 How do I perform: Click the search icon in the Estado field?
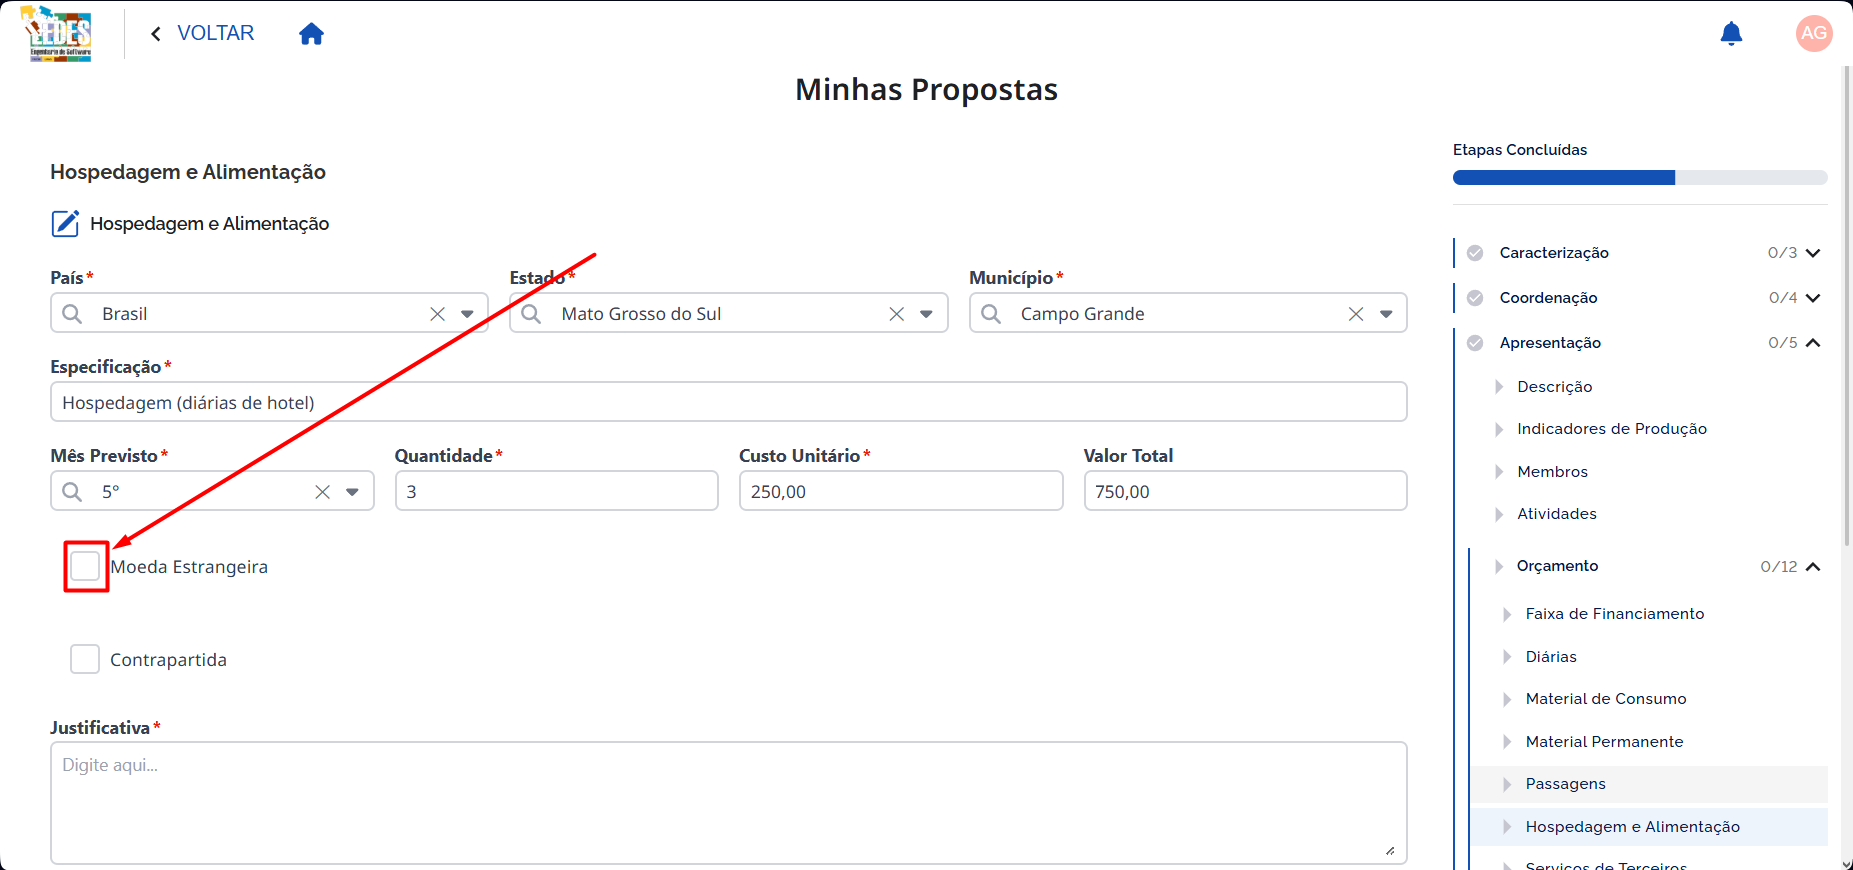coord(531,314)
